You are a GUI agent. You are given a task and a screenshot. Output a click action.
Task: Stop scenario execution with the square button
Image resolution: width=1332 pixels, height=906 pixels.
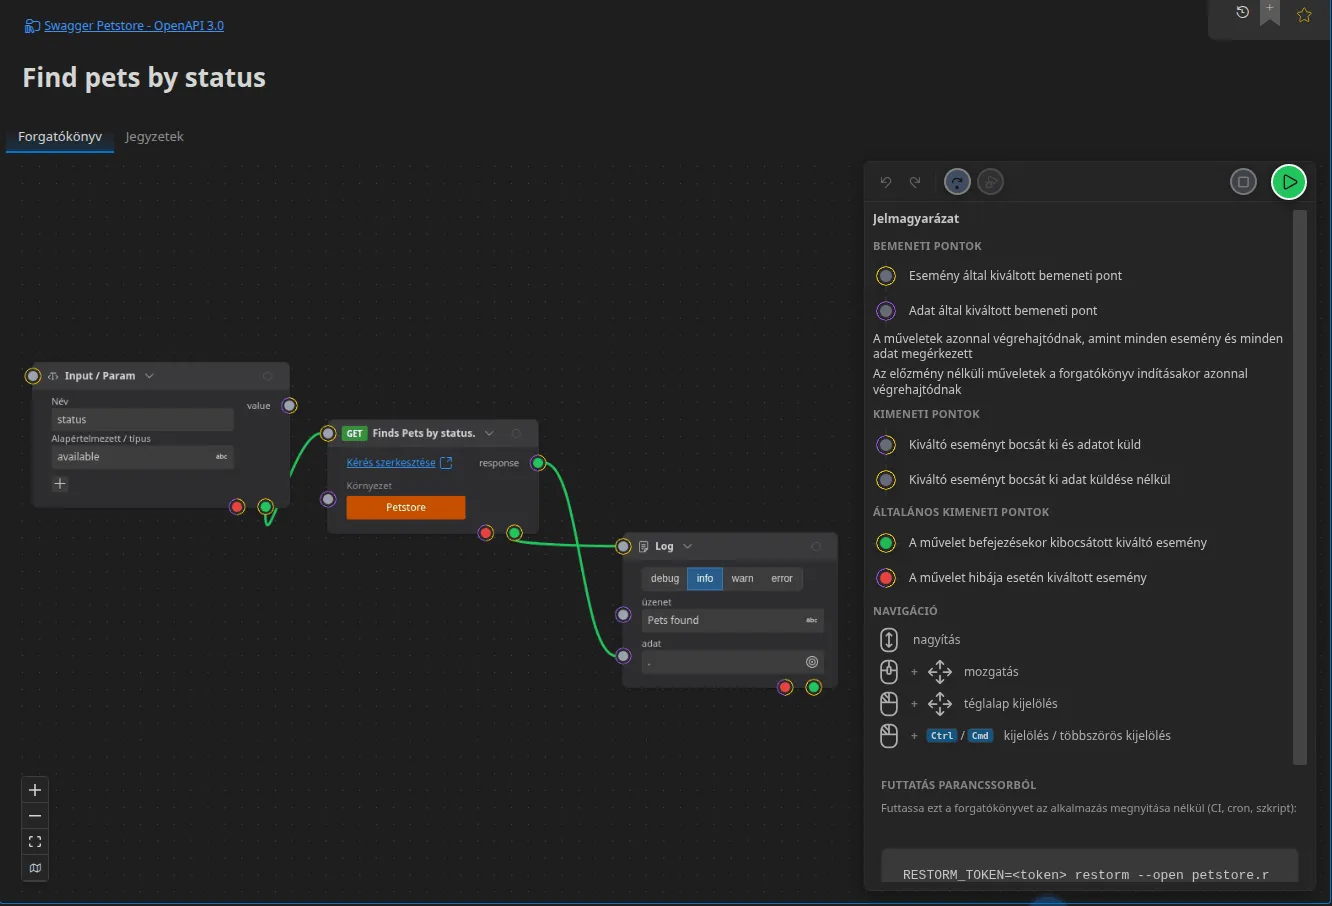tap(1243, 182)
